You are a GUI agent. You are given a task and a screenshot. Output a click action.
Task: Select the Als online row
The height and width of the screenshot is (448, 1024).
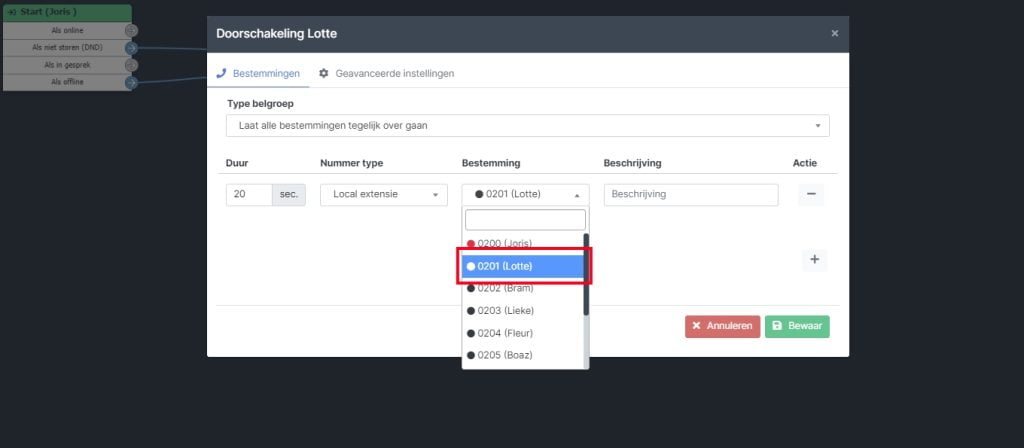click(67, 31)
